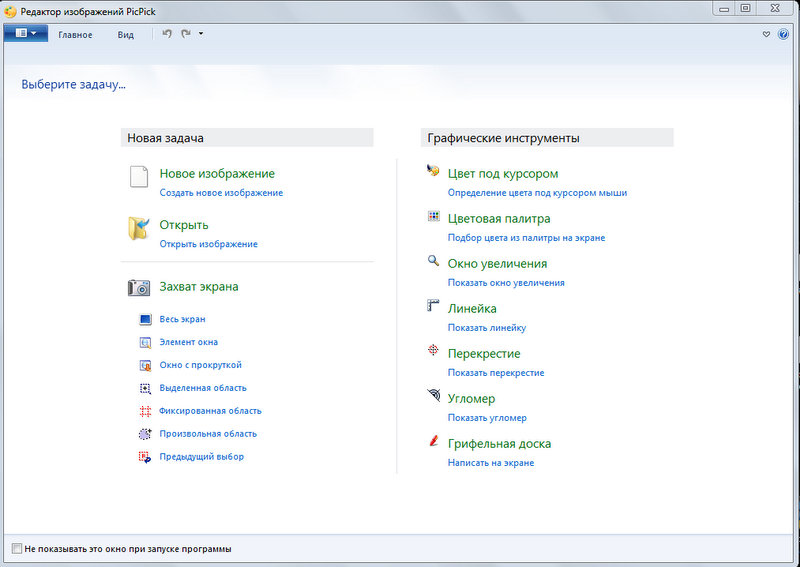The height and width of the screenshot is (567, 800).
Task: Click the scrolling window capture icon
Action: (145, 365)
